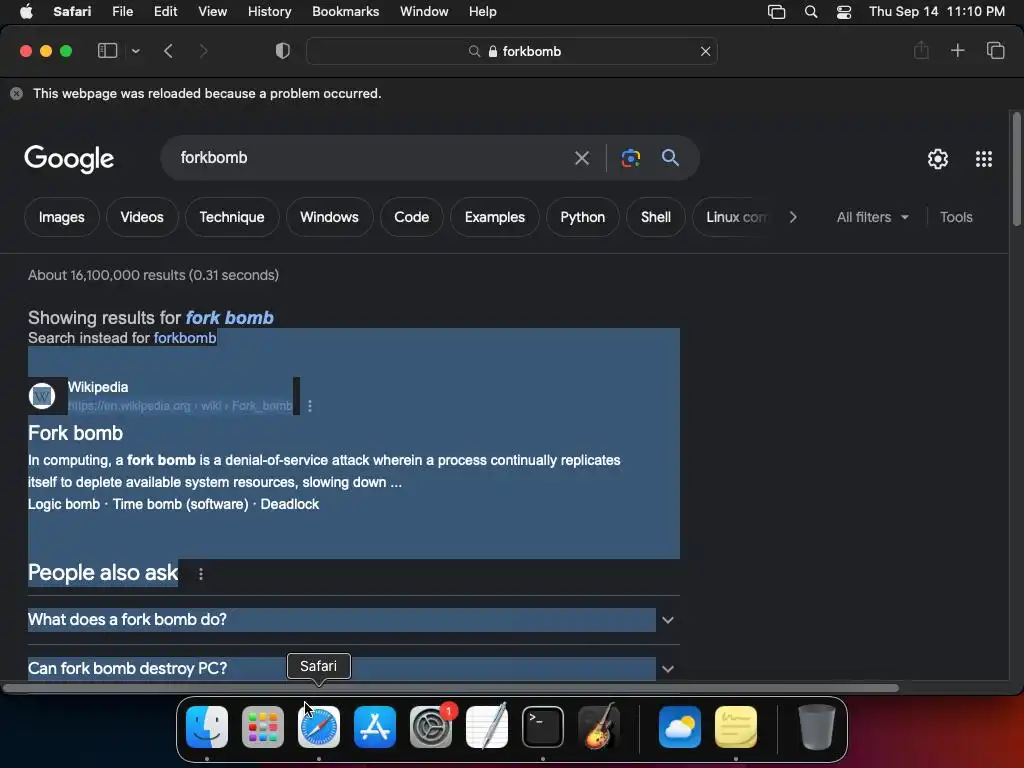The height and width of the screenshot is (768, 1024).
Task: Show tab overview
Action: pos(995,50)
